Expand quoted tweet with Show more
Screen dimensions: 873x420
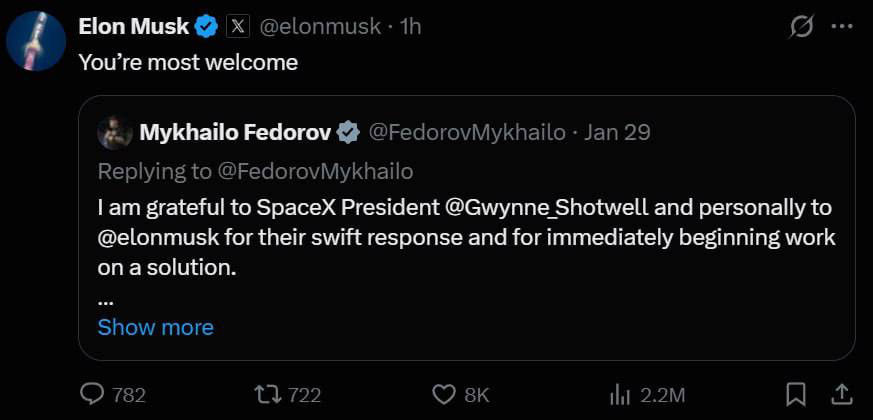click(x=155, y=327)
